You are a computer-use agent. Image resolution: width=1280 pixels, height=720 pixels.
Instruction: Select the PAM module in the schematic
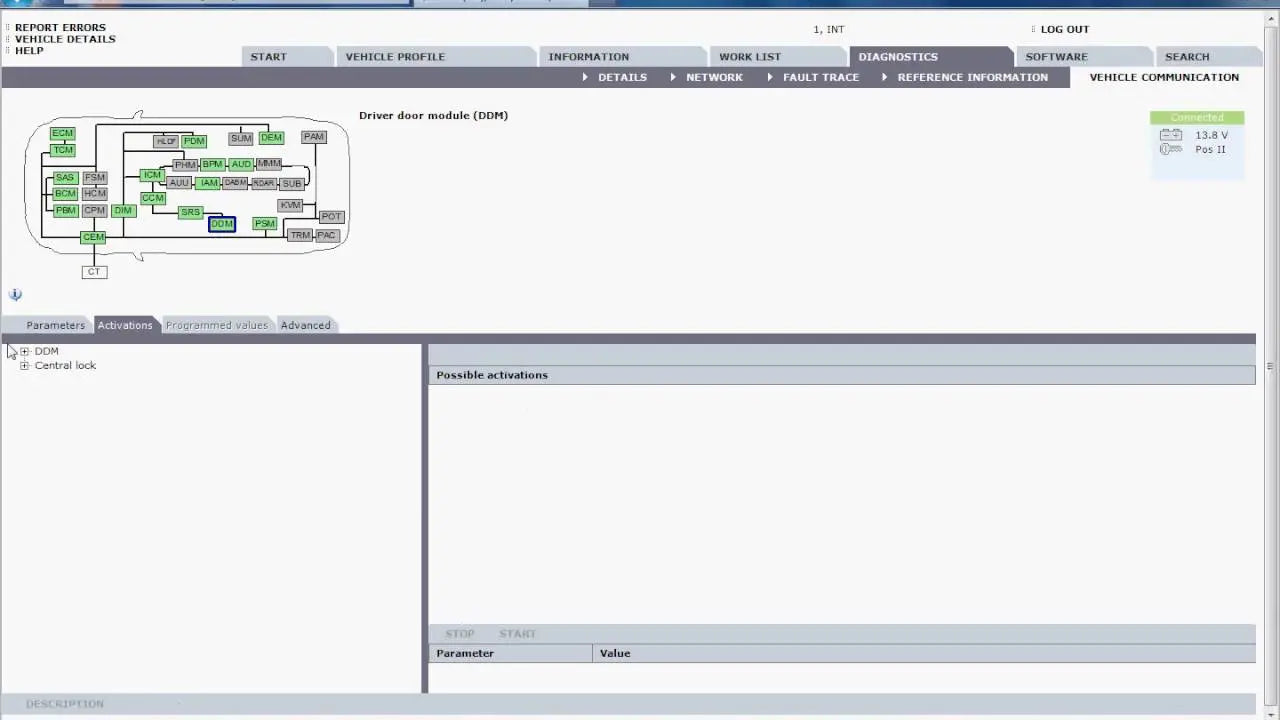(x=313, y=136)
